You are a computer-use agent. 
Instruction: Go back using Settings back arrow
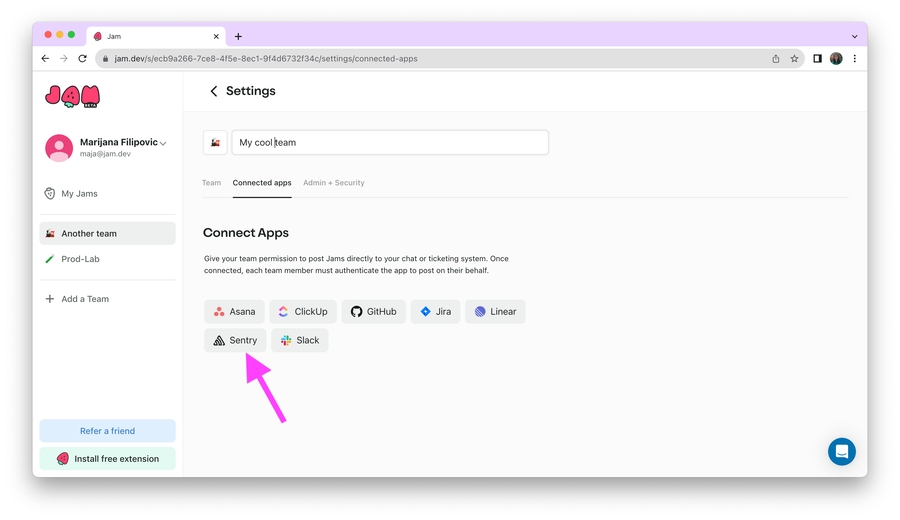(x=214, y=91)
